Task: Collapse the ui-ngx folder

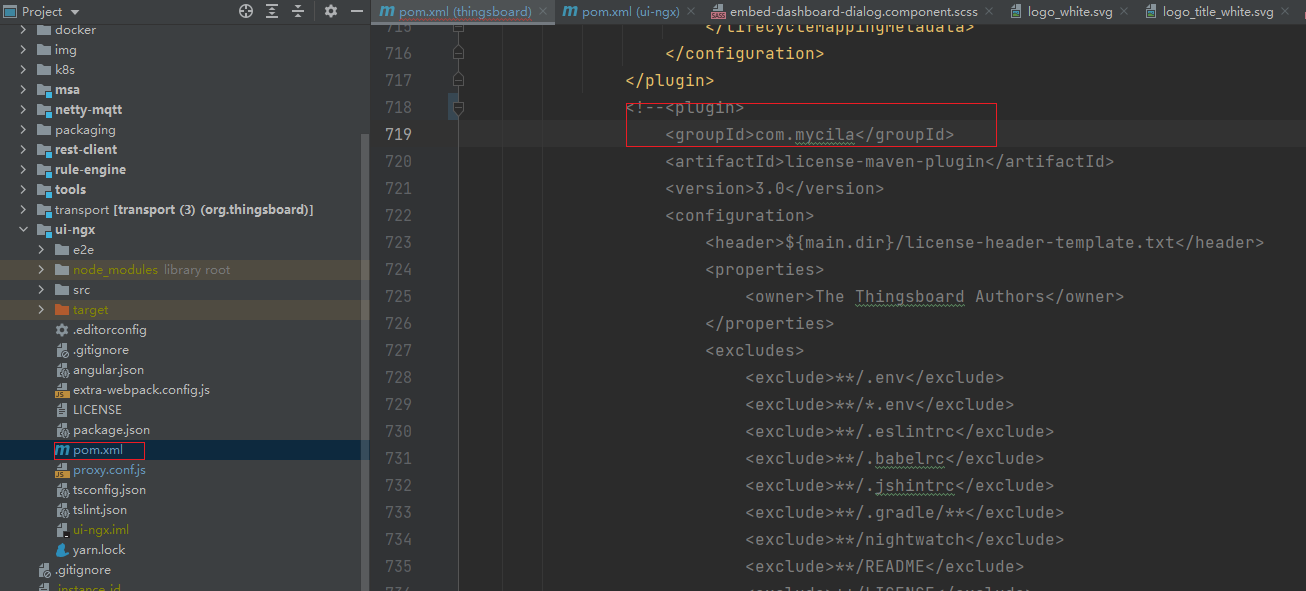Action: coord(24,230)
